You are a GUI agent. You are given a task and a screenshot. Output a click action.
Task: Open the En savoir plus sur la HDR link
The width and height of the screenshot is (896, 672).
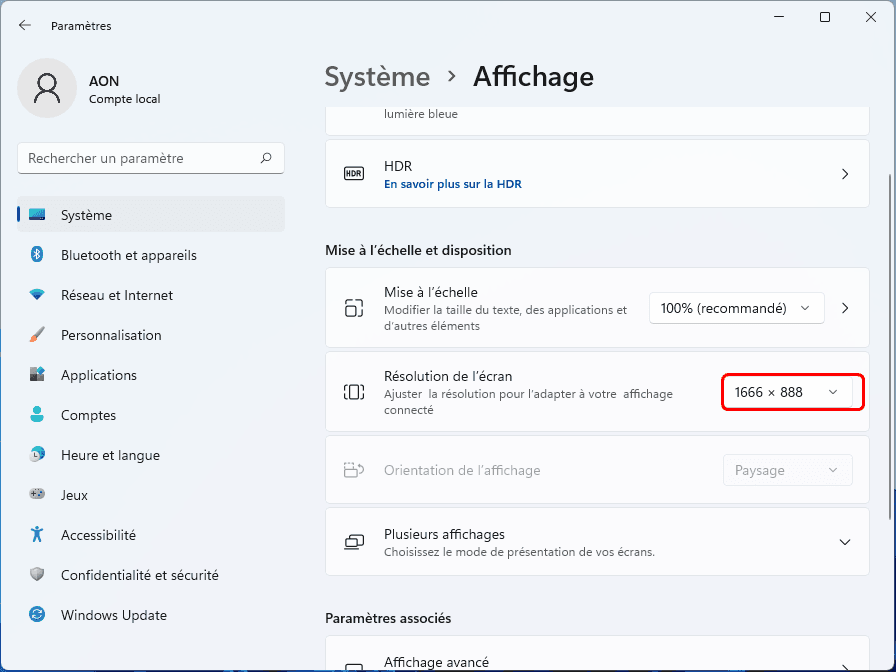tap(452, 184)
